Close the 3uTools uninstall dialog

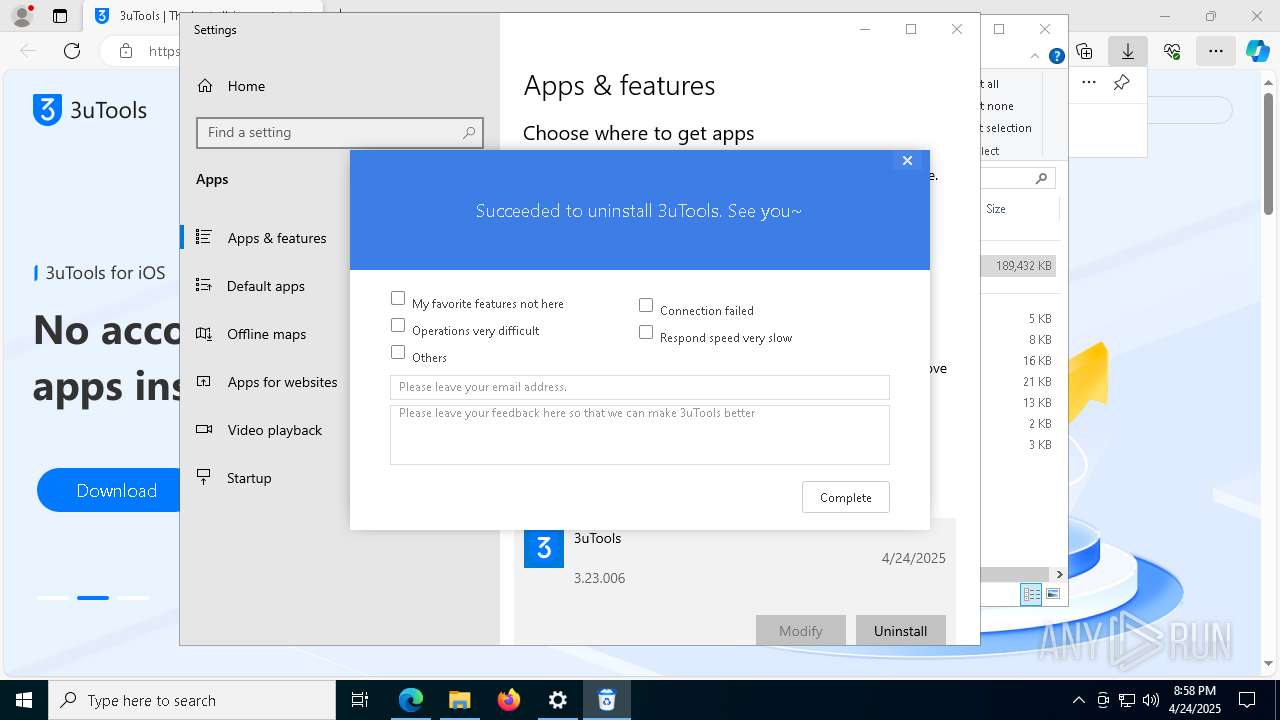pos(907,160)
